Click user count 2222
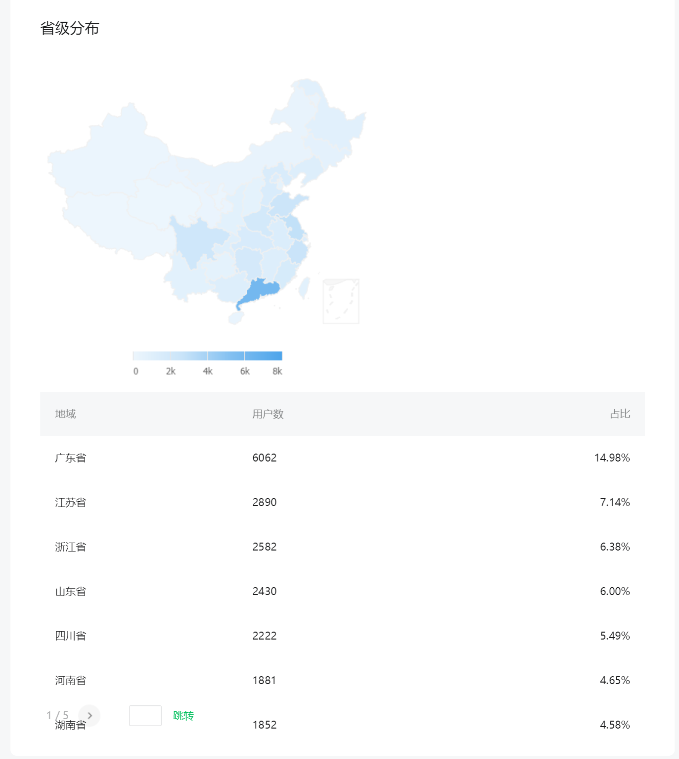Viewport: 679px width, 759px height. click(264, 636)
